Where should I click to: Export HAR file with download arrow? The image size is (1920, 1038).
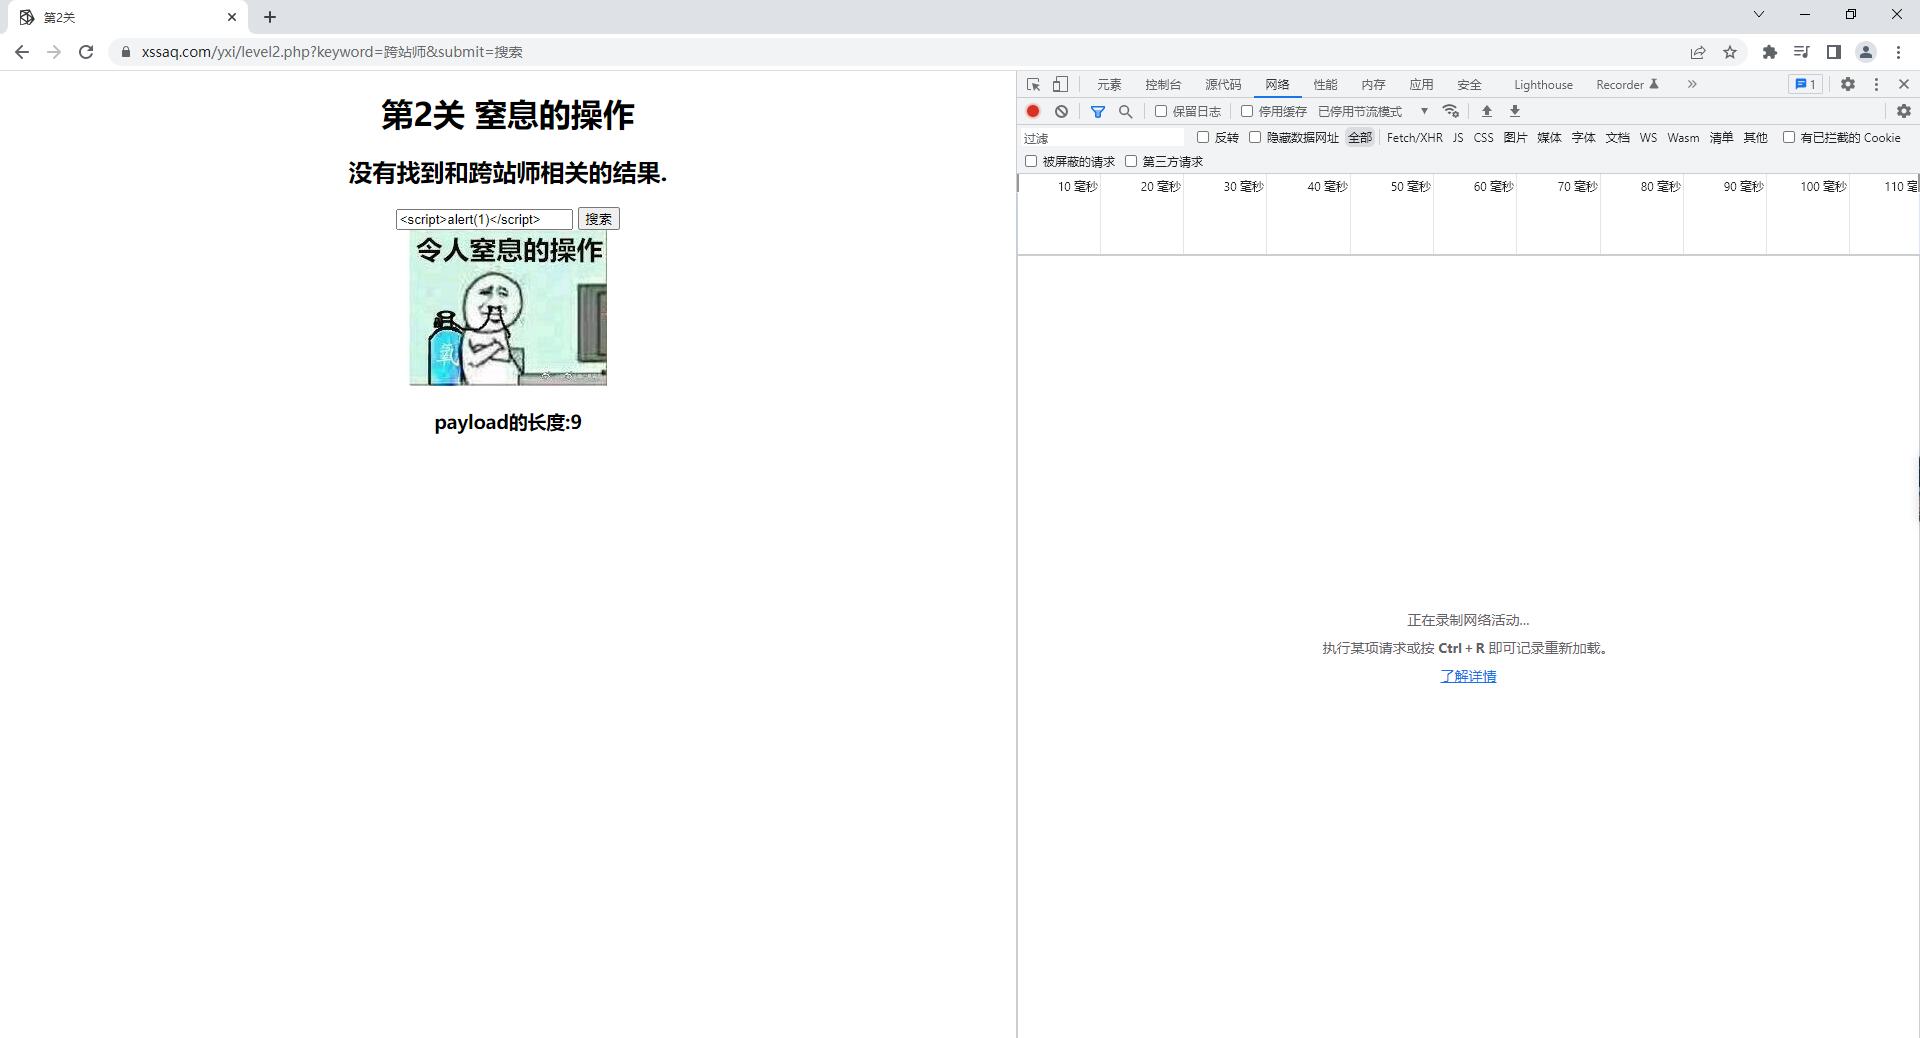click(1515, 111)
